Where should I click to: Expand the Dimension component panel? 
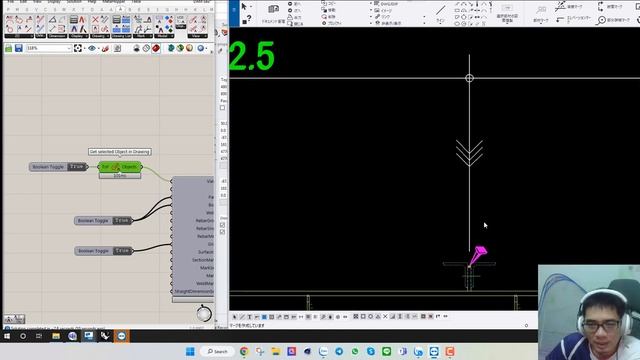[57, 36]
